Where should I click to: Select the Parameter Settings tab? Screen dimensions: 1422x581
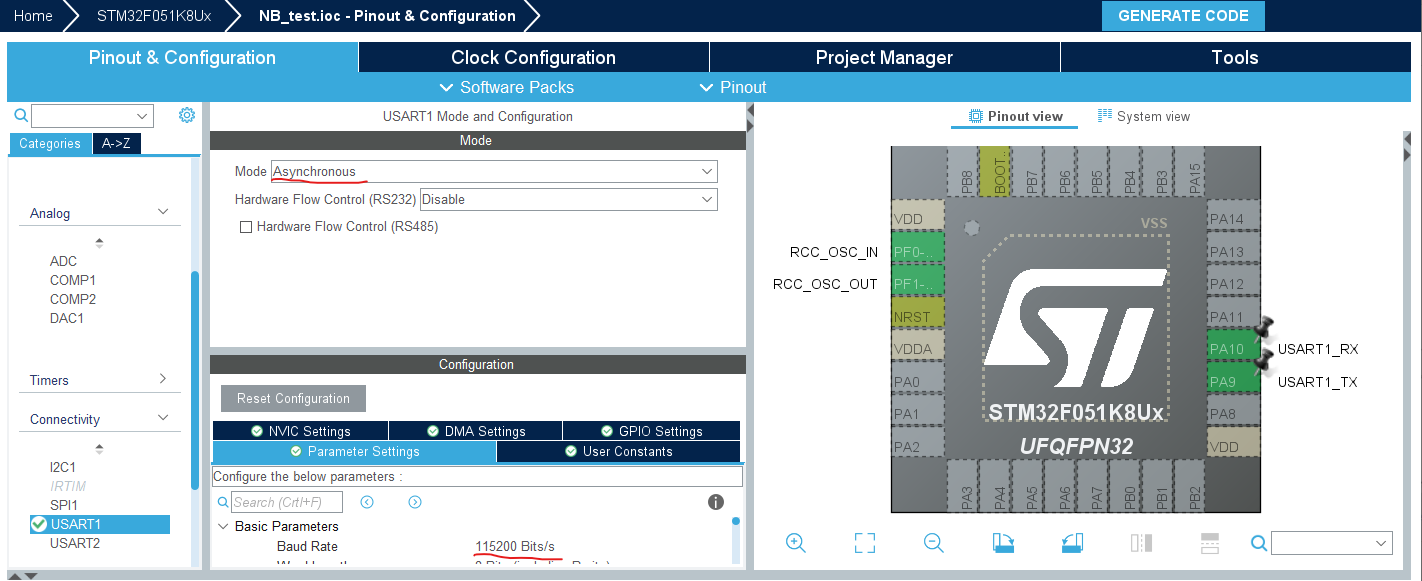coord(354,451)
